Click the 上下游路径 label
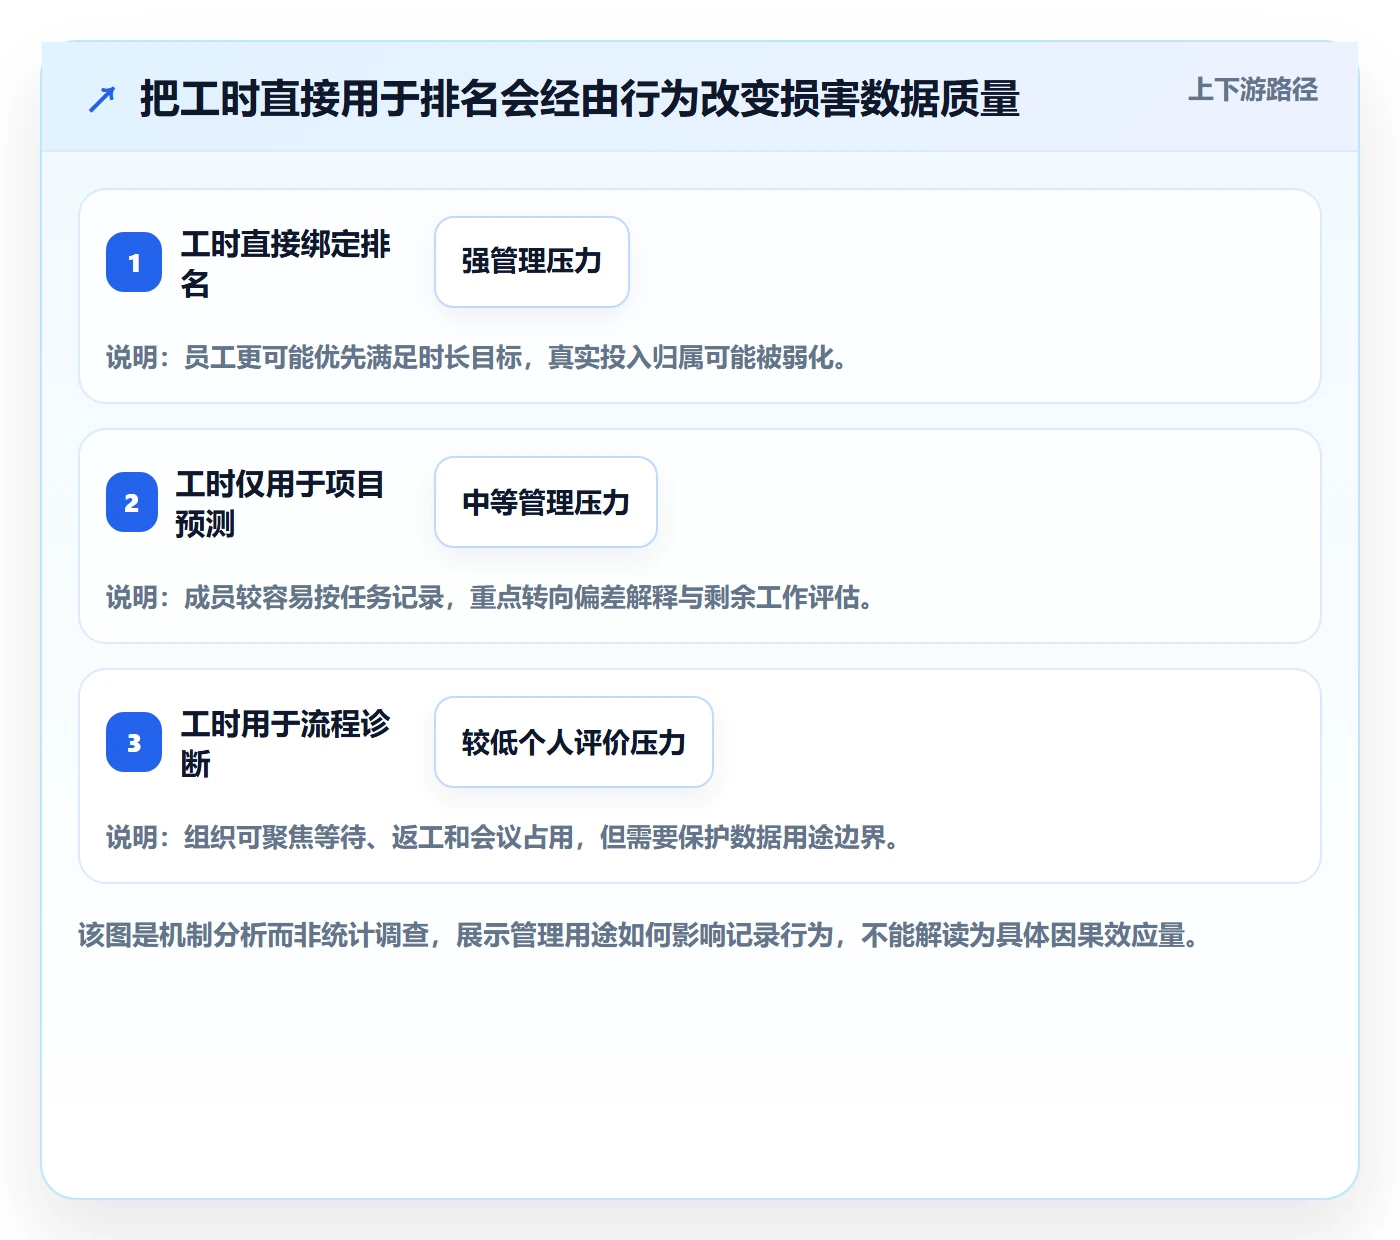The width and height of the screenshot is (1400, 1240). tap(1253, 90)
